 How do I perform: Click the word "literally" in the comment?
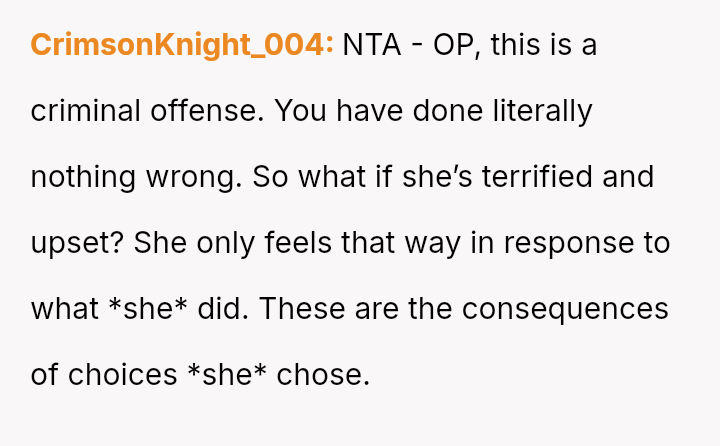tap(544, 111)
